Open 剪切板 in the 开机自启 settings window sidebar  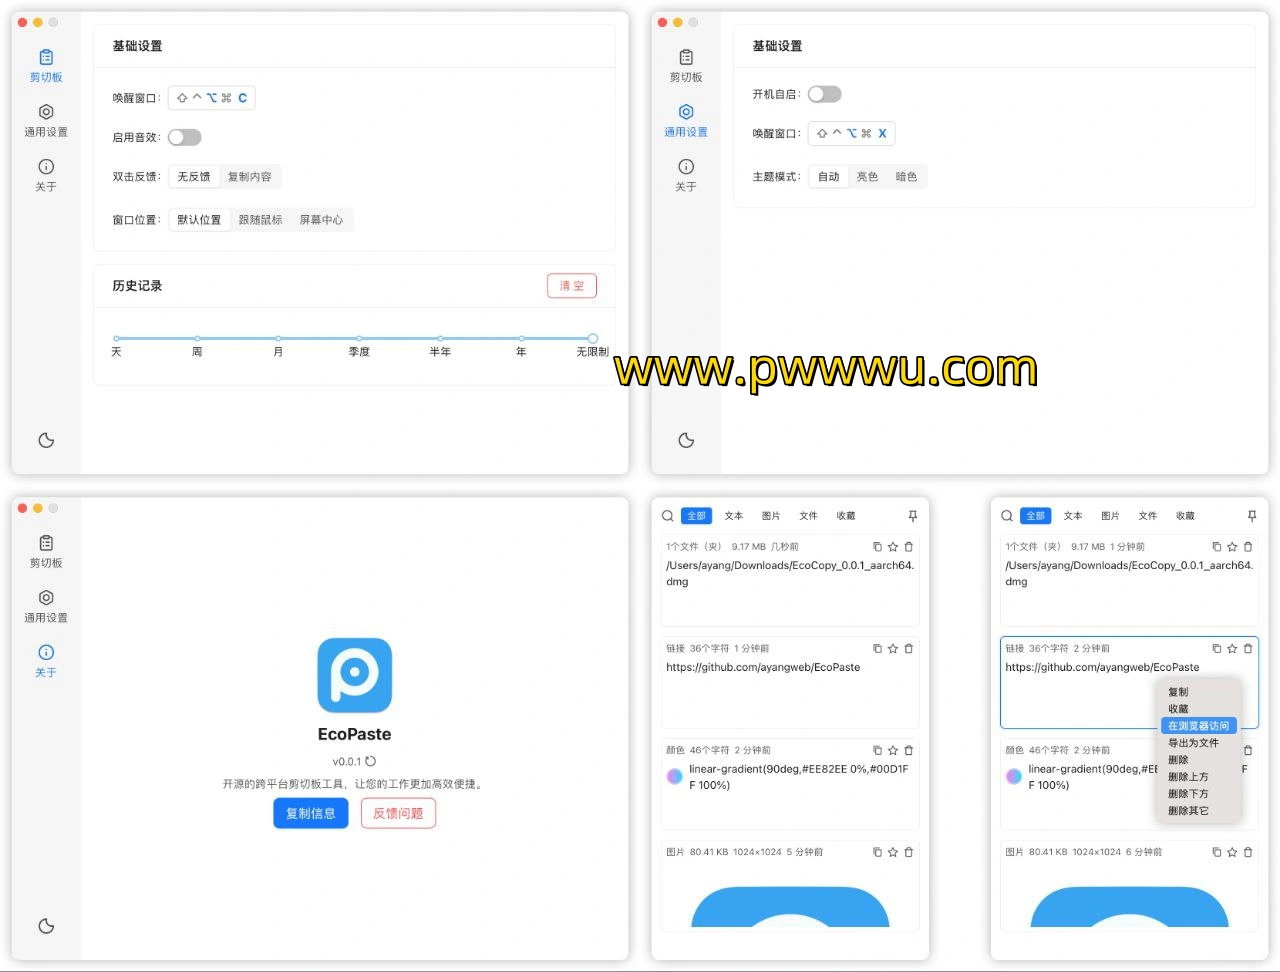(686, 65)
